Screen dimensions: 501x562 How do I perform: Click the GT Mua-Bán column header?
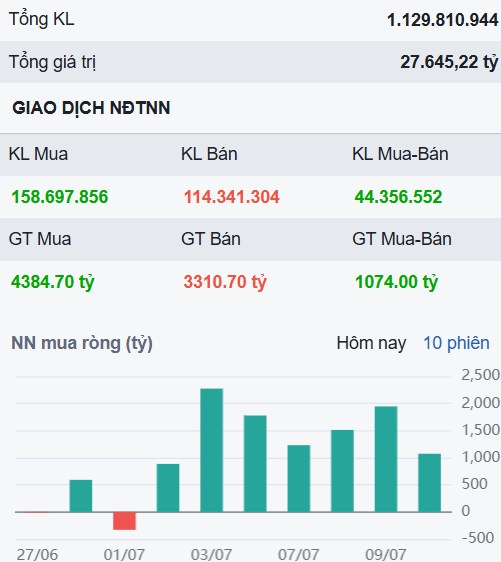402,239
